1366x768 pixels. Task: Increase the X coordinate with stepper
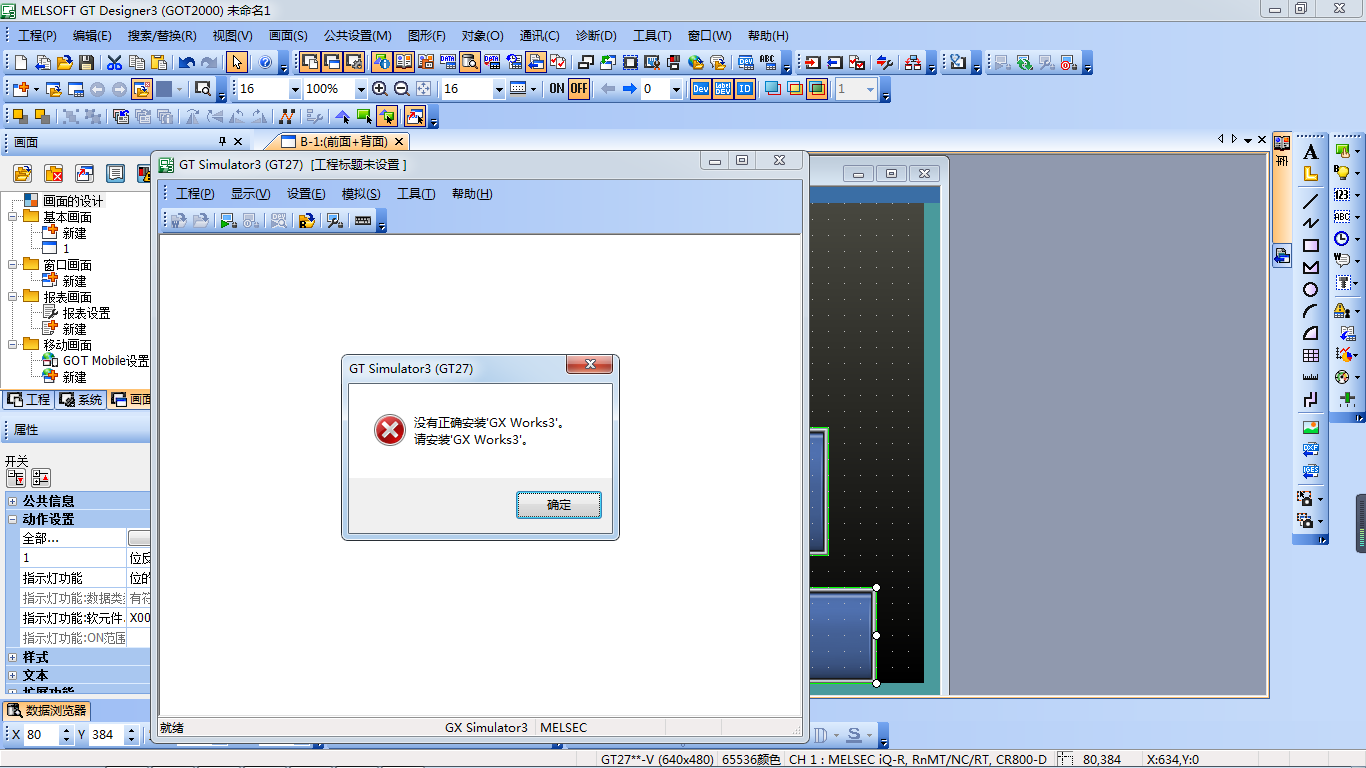(67, 731)
